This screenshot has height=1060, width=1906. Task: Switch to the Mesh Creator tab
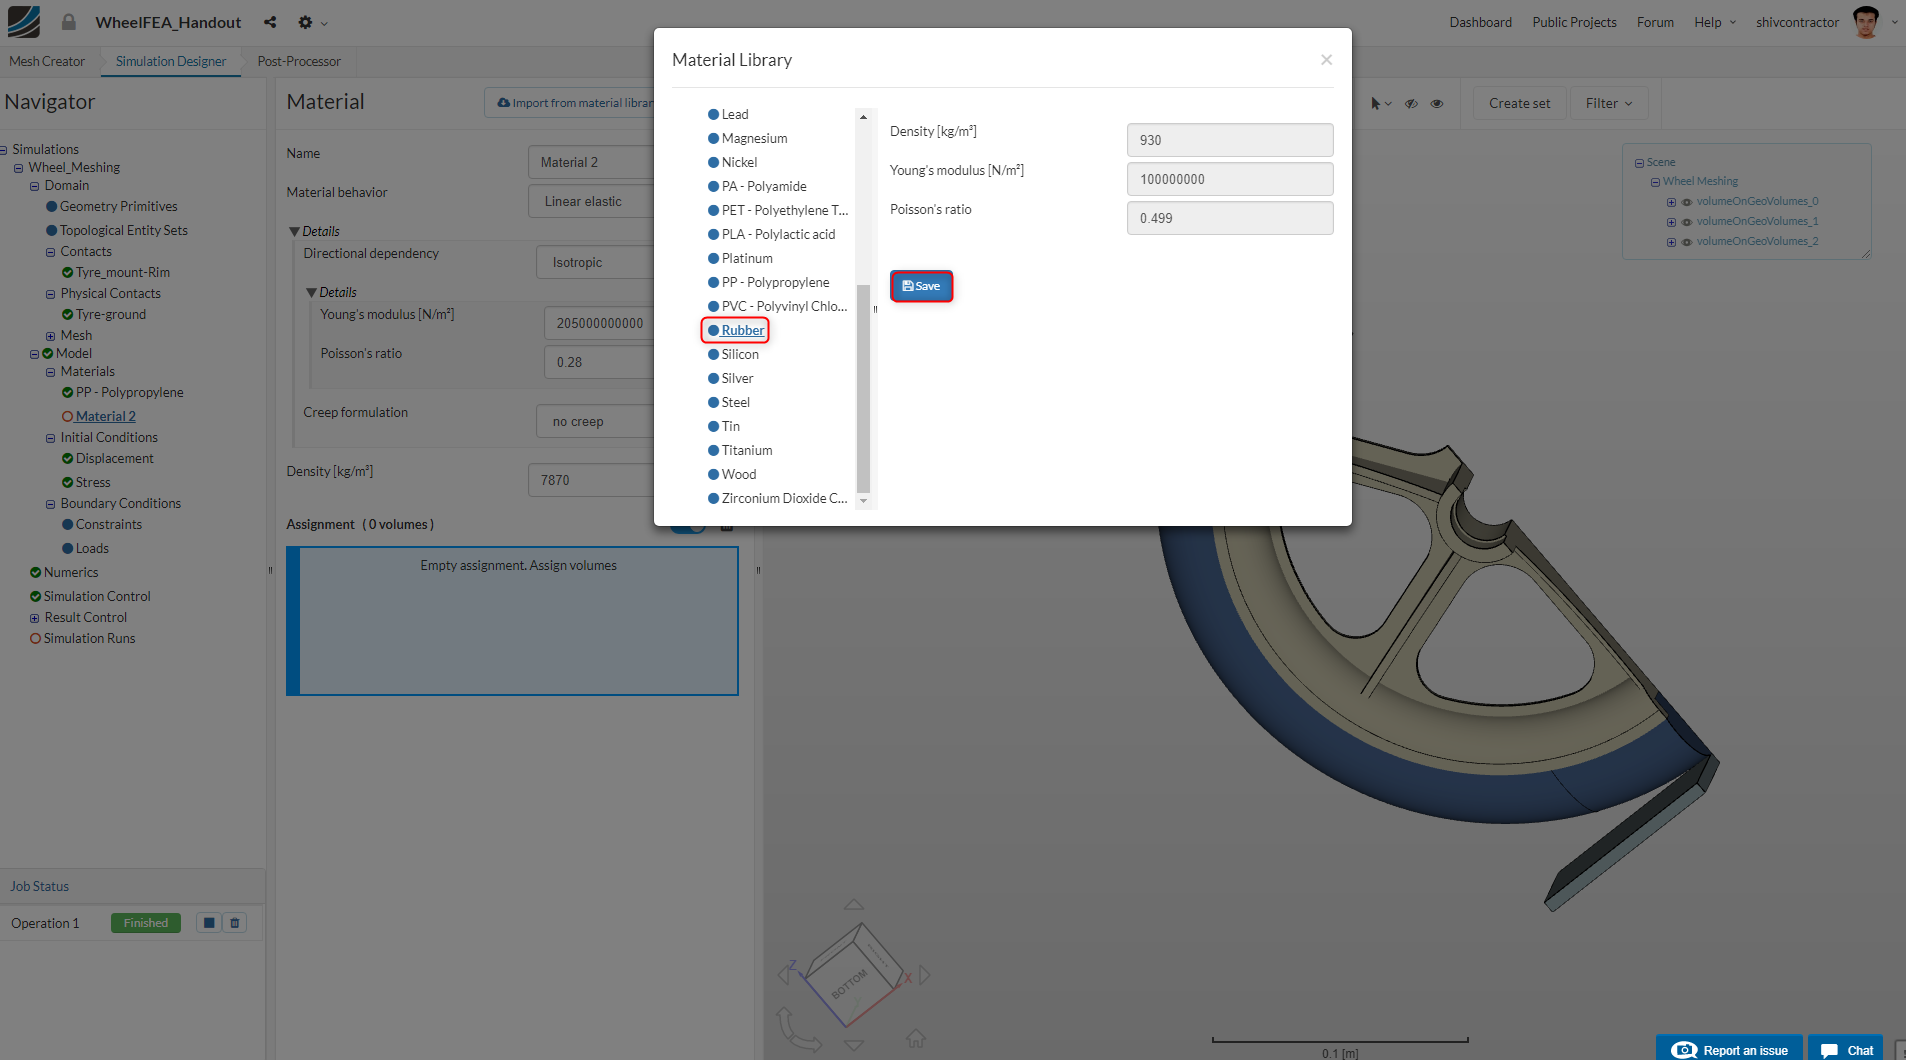pyautogui.click(x=47, y=61)
